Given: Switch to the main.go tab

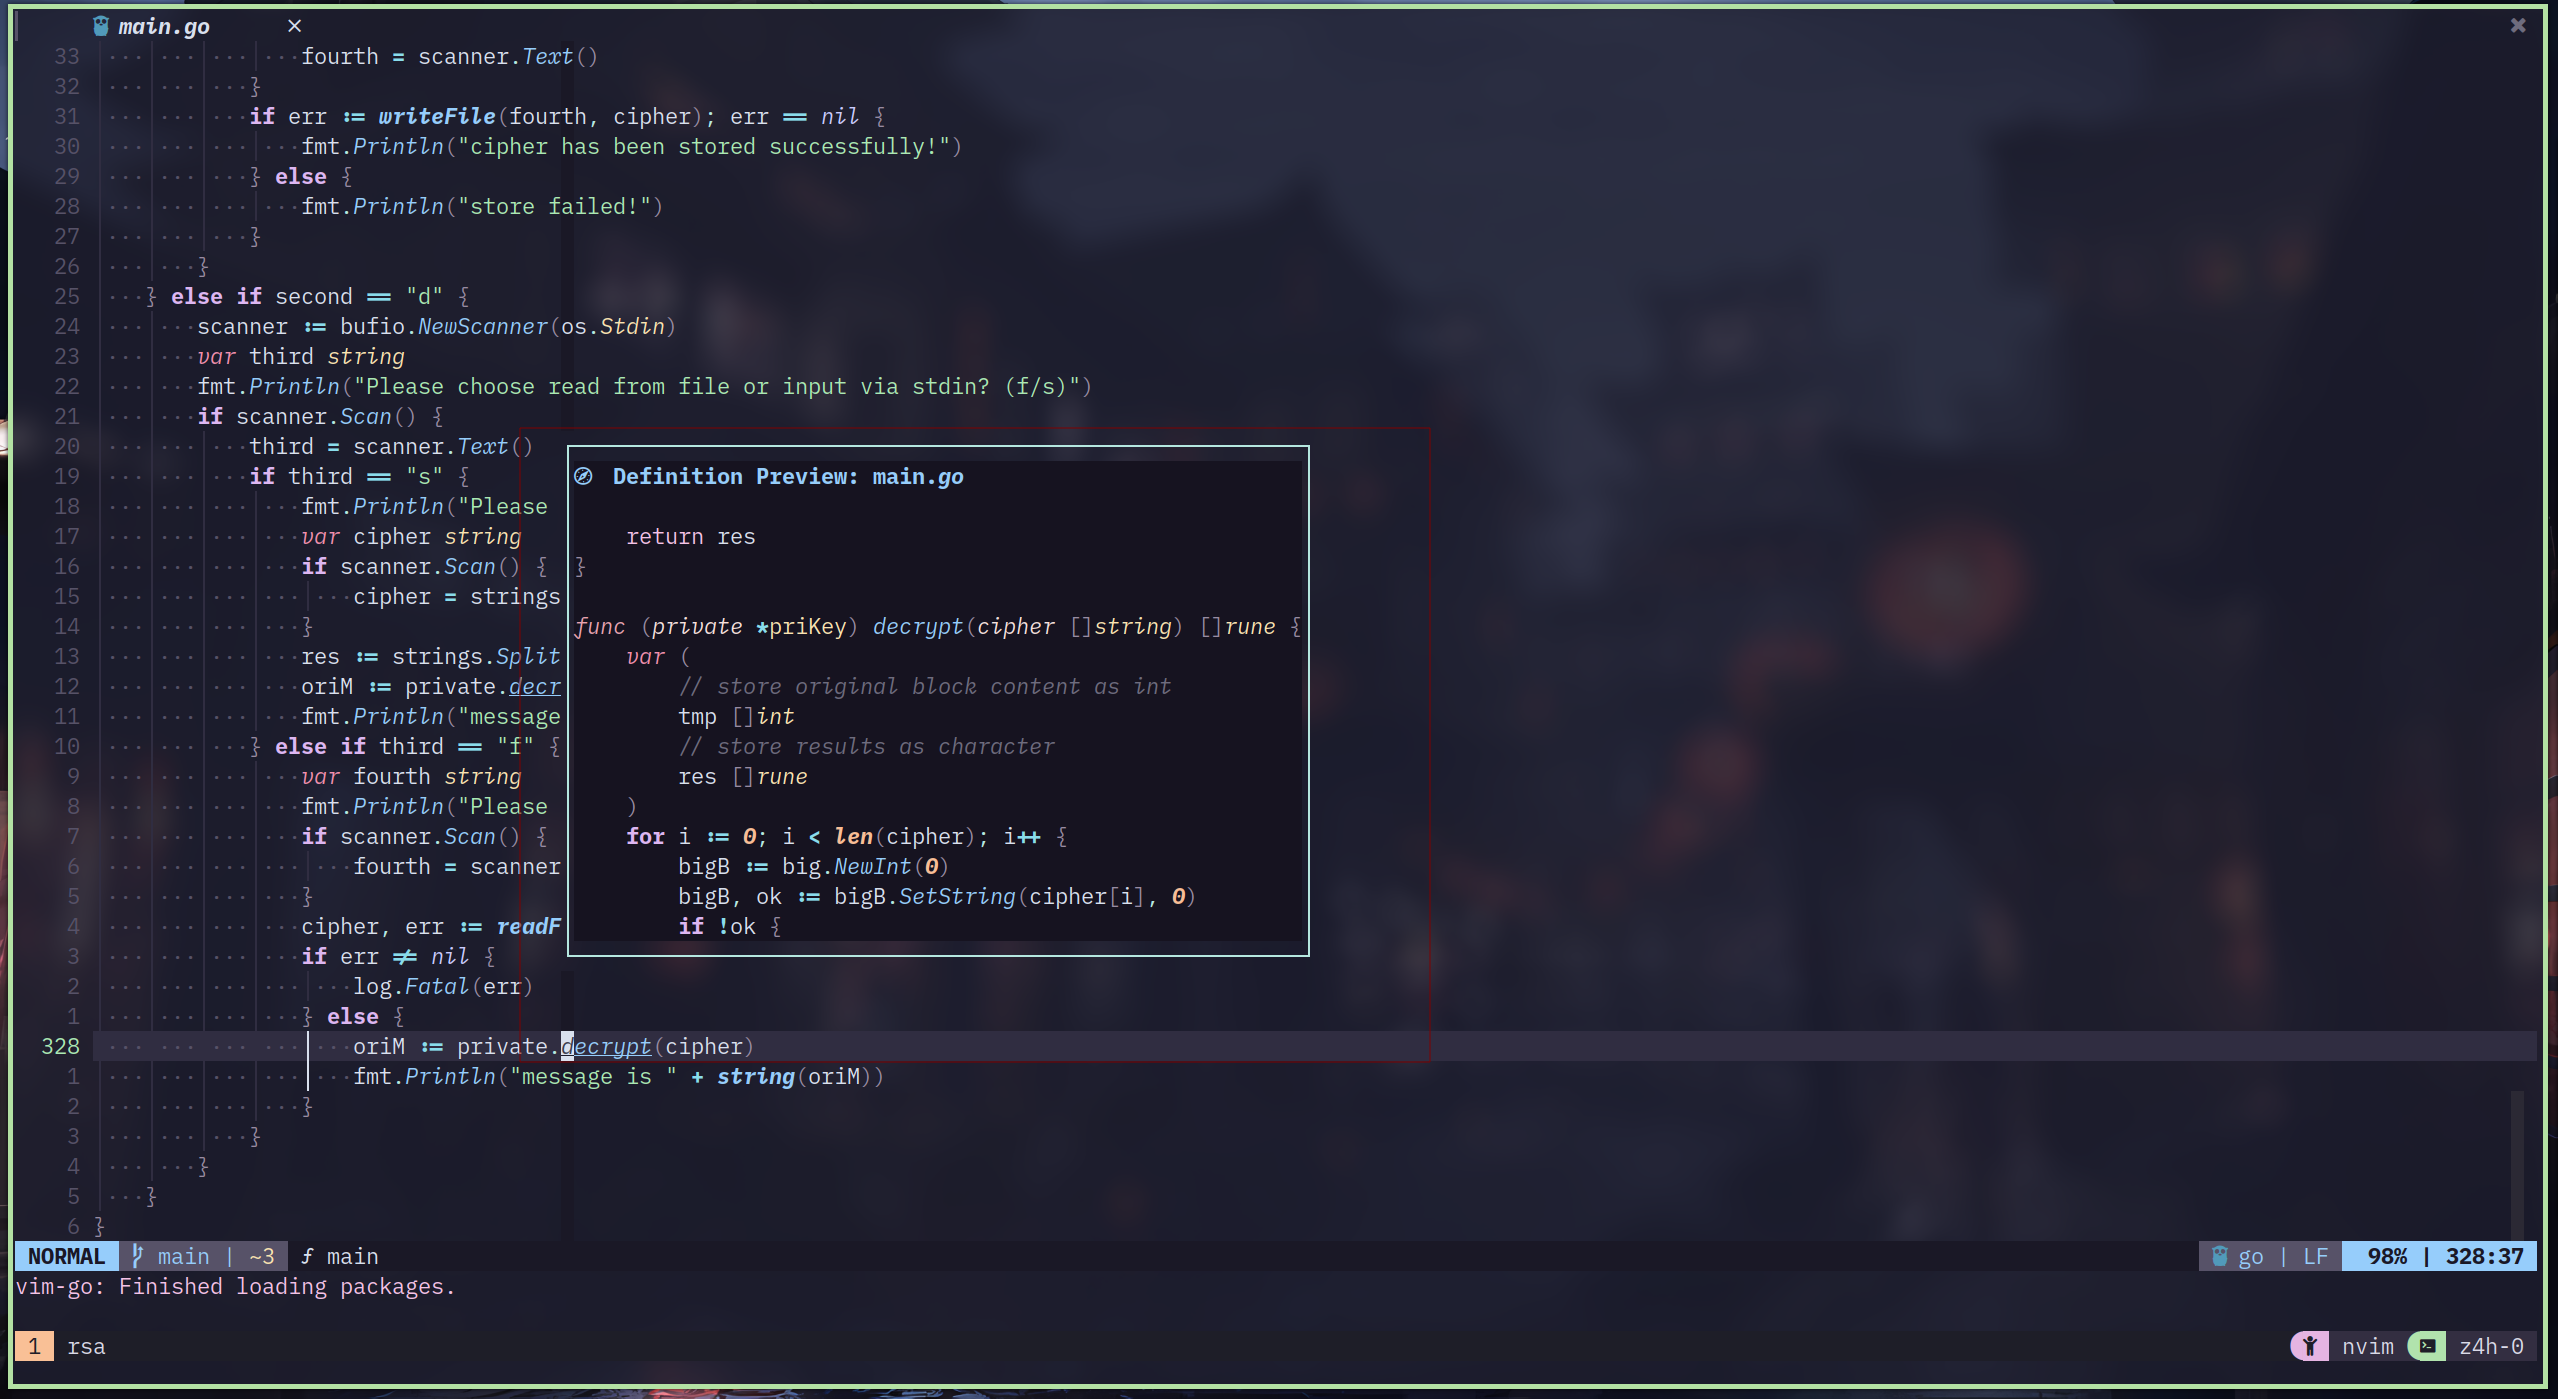Looking at the screenshot, I should point(164,26).
